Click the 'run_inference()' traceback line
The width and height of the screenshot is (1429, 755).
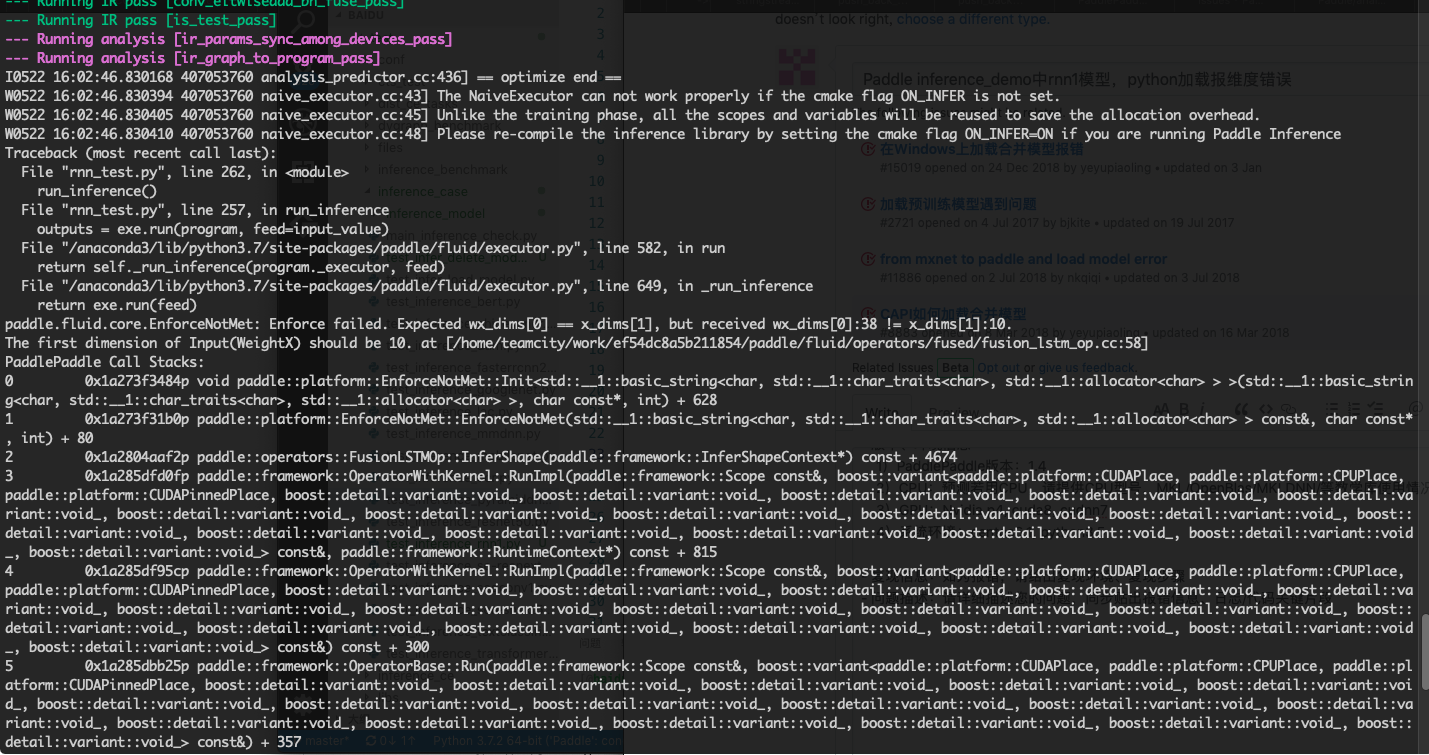(97, 191)
